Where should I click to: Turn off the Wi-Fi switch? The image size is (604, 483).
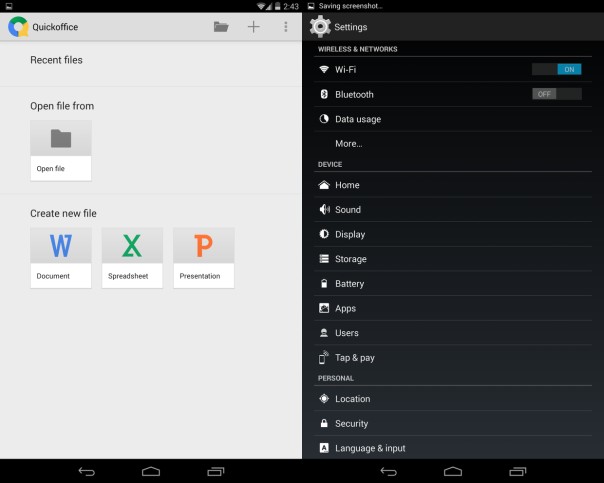[556, 70]
